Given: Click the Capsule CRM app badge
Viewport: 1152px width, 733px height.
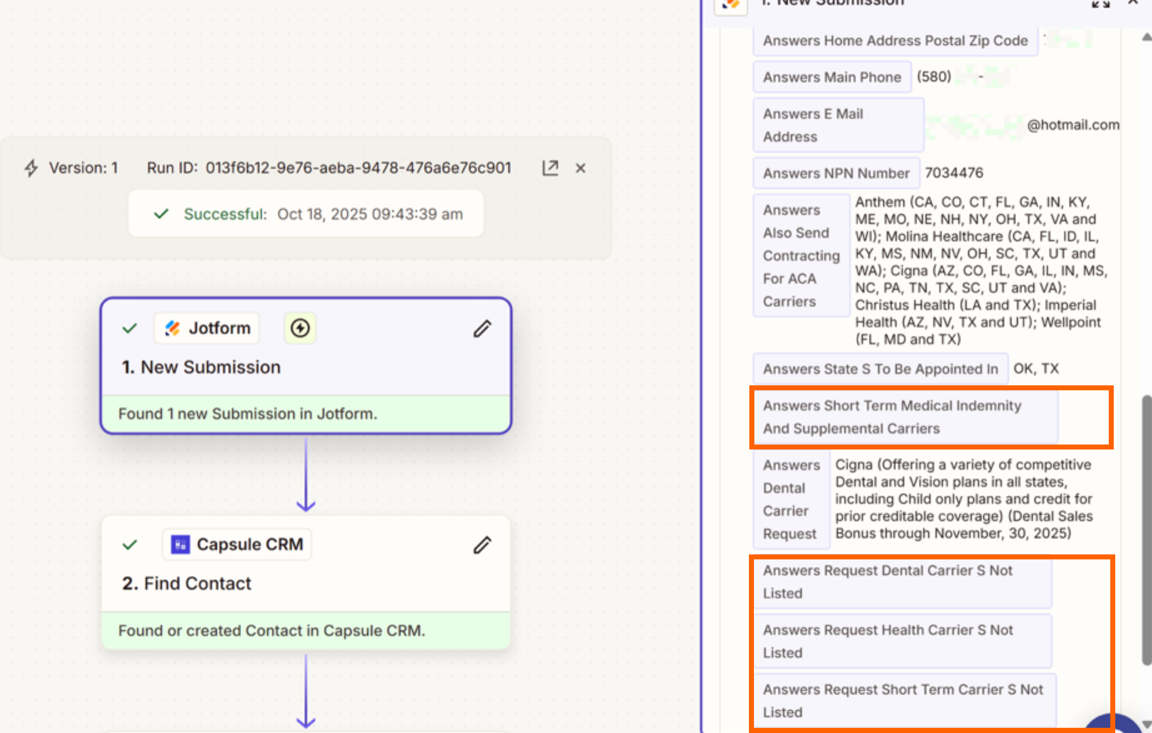Looking at the screenshot, I should tap(237, 545).
